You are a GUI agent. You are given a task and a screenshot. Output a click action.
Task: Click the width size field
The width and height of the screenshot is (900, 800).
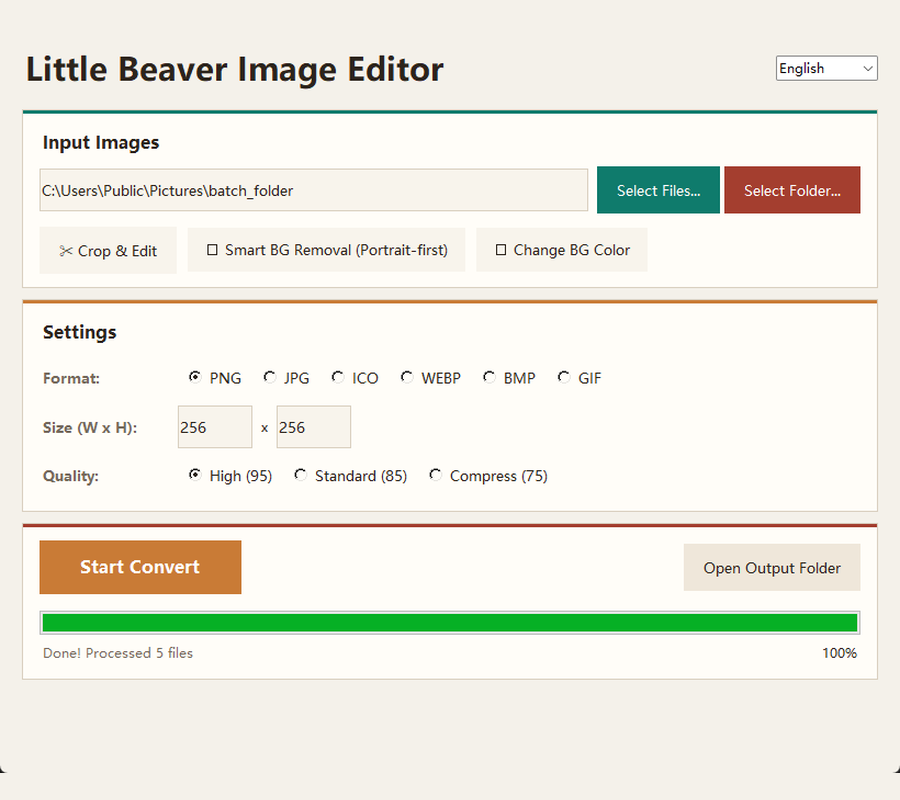tap(215, 427)
